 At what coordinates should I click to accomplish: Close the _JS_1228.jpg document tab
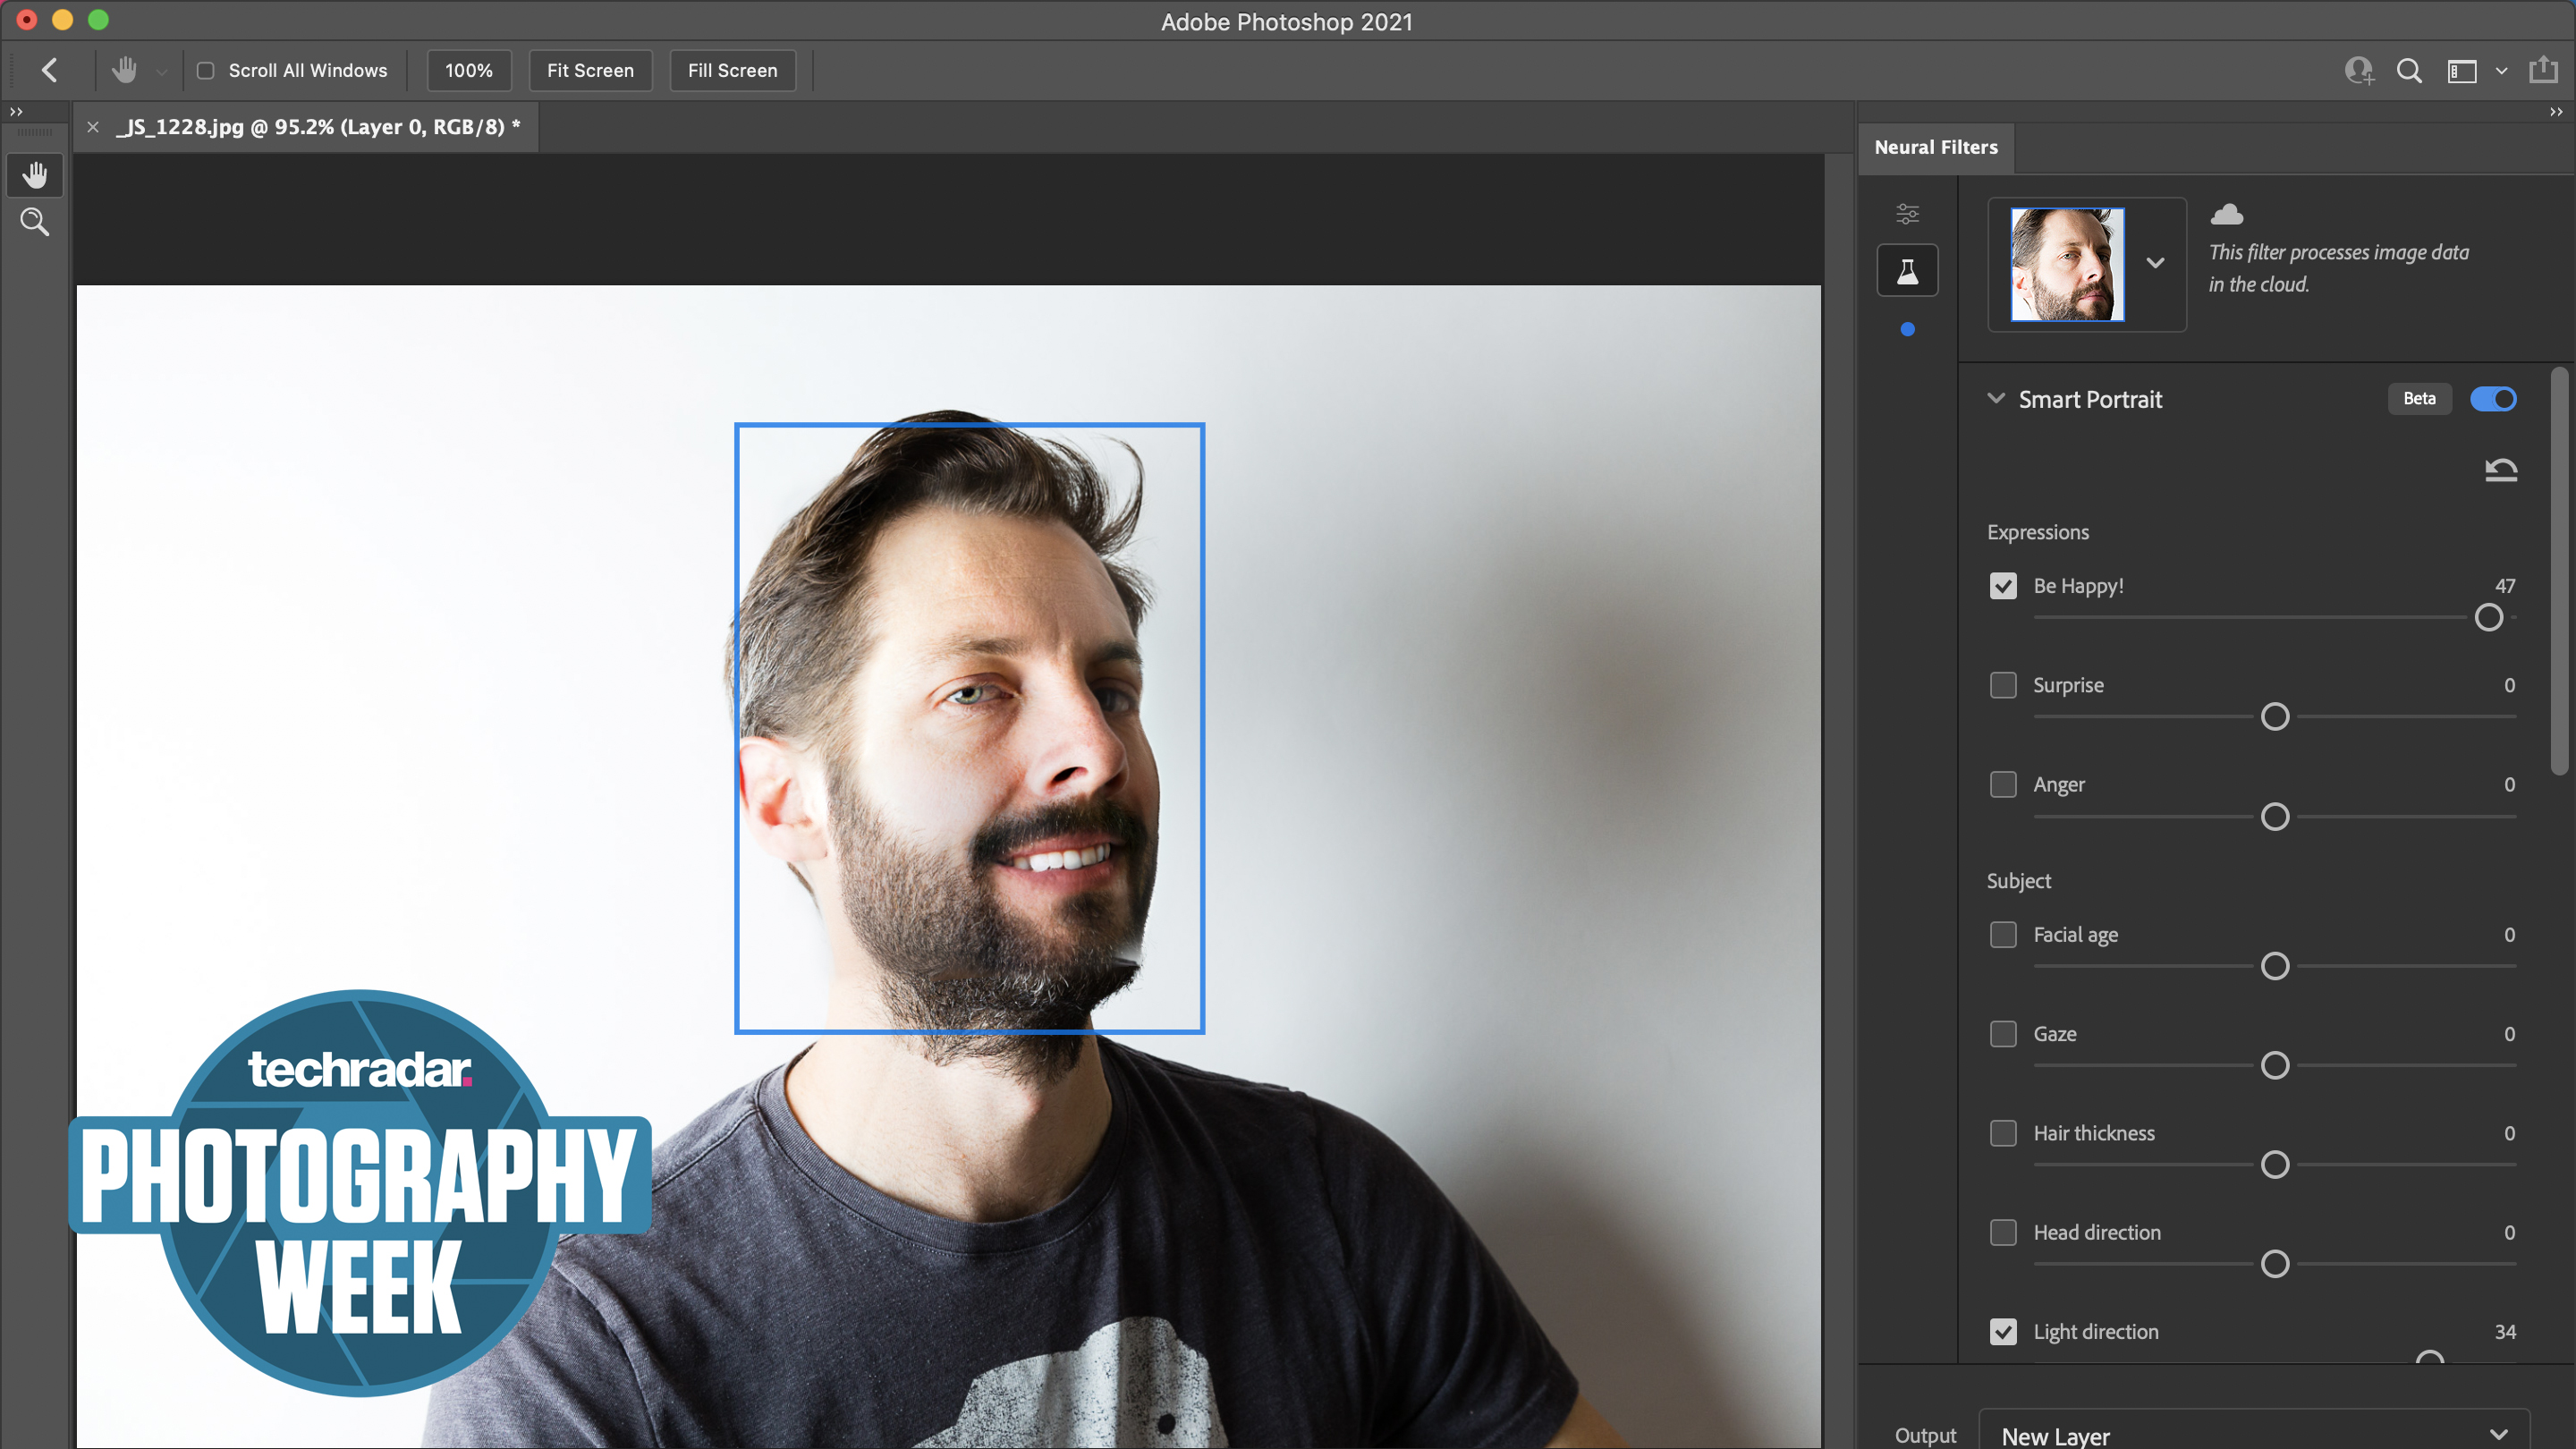click(93, 127)
